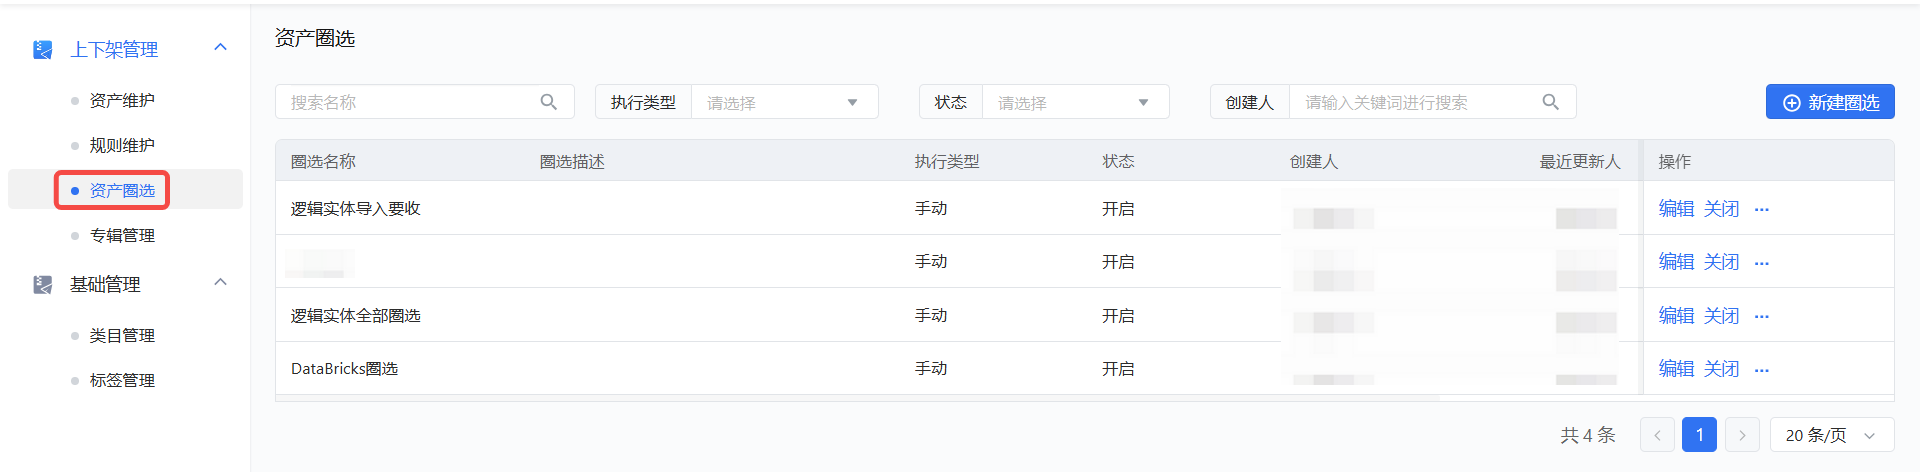Open the 状态 dropdown filter
The width and height of the screenshot is (1920, 472).
(1075, 102)
